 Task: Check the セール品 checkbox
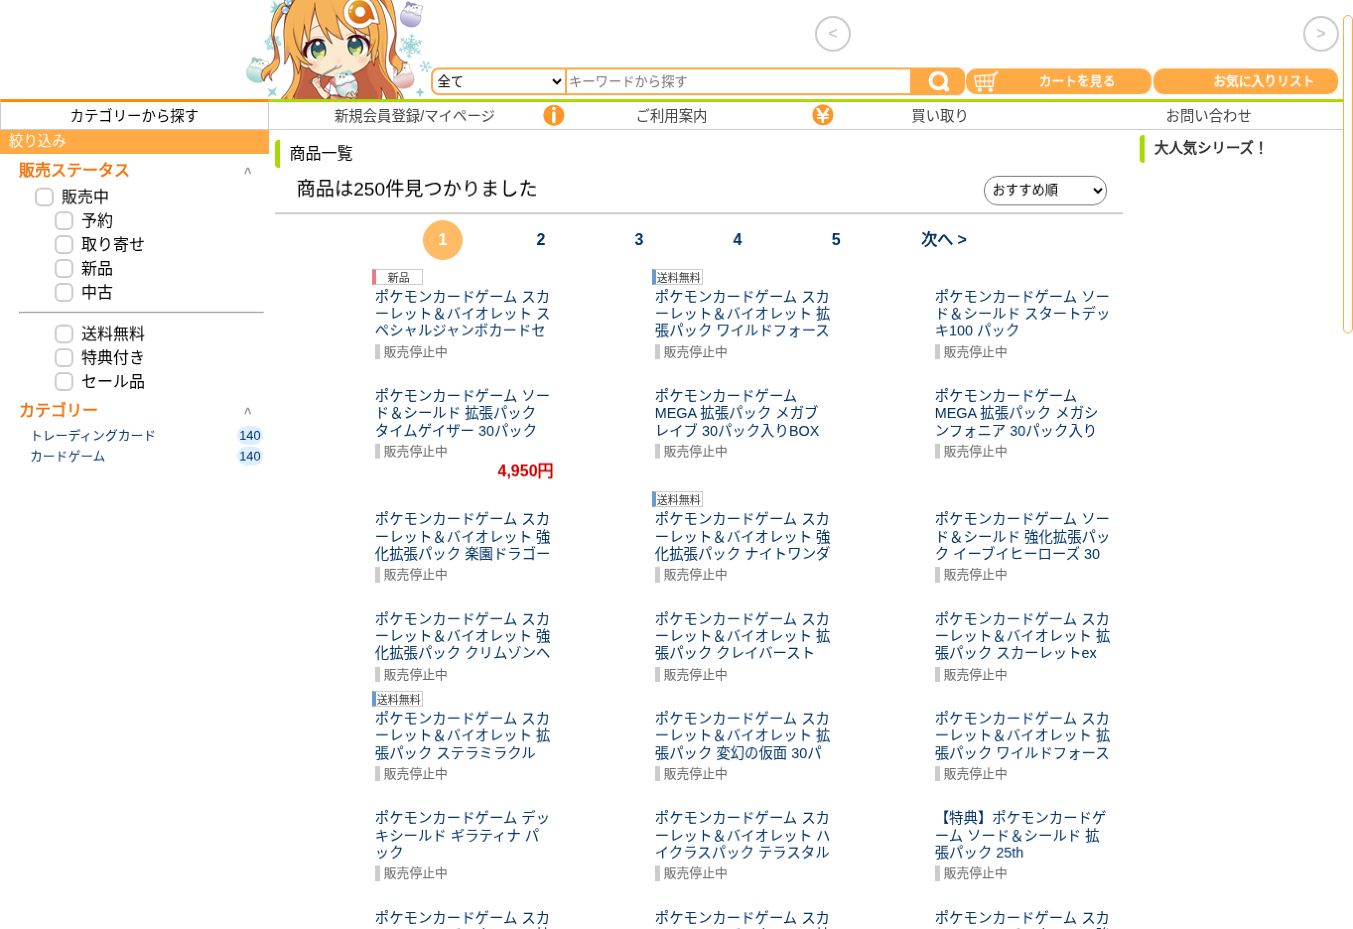click(x=64, y=382)
